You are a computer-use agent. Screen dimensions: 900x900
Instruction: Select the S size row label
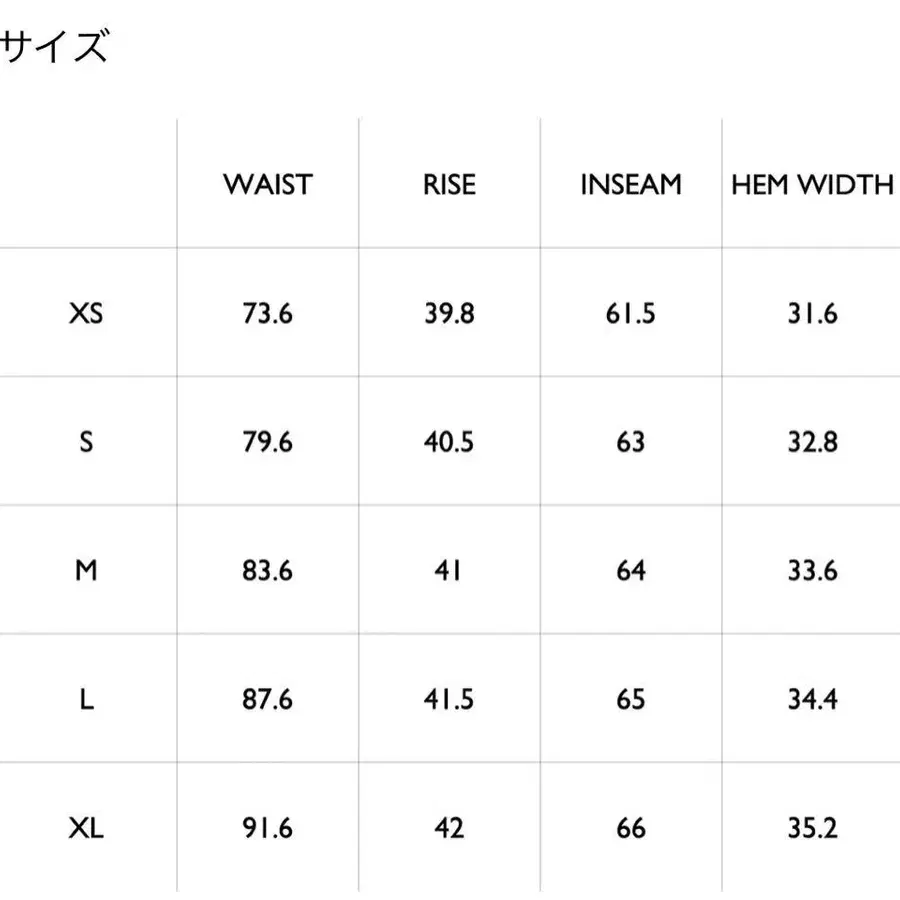pos(86,442)
